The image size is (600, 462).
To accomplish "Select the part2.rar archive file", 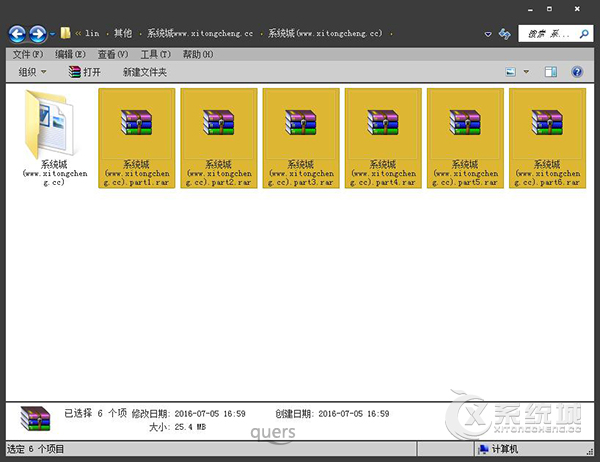I will click(219, 138).
